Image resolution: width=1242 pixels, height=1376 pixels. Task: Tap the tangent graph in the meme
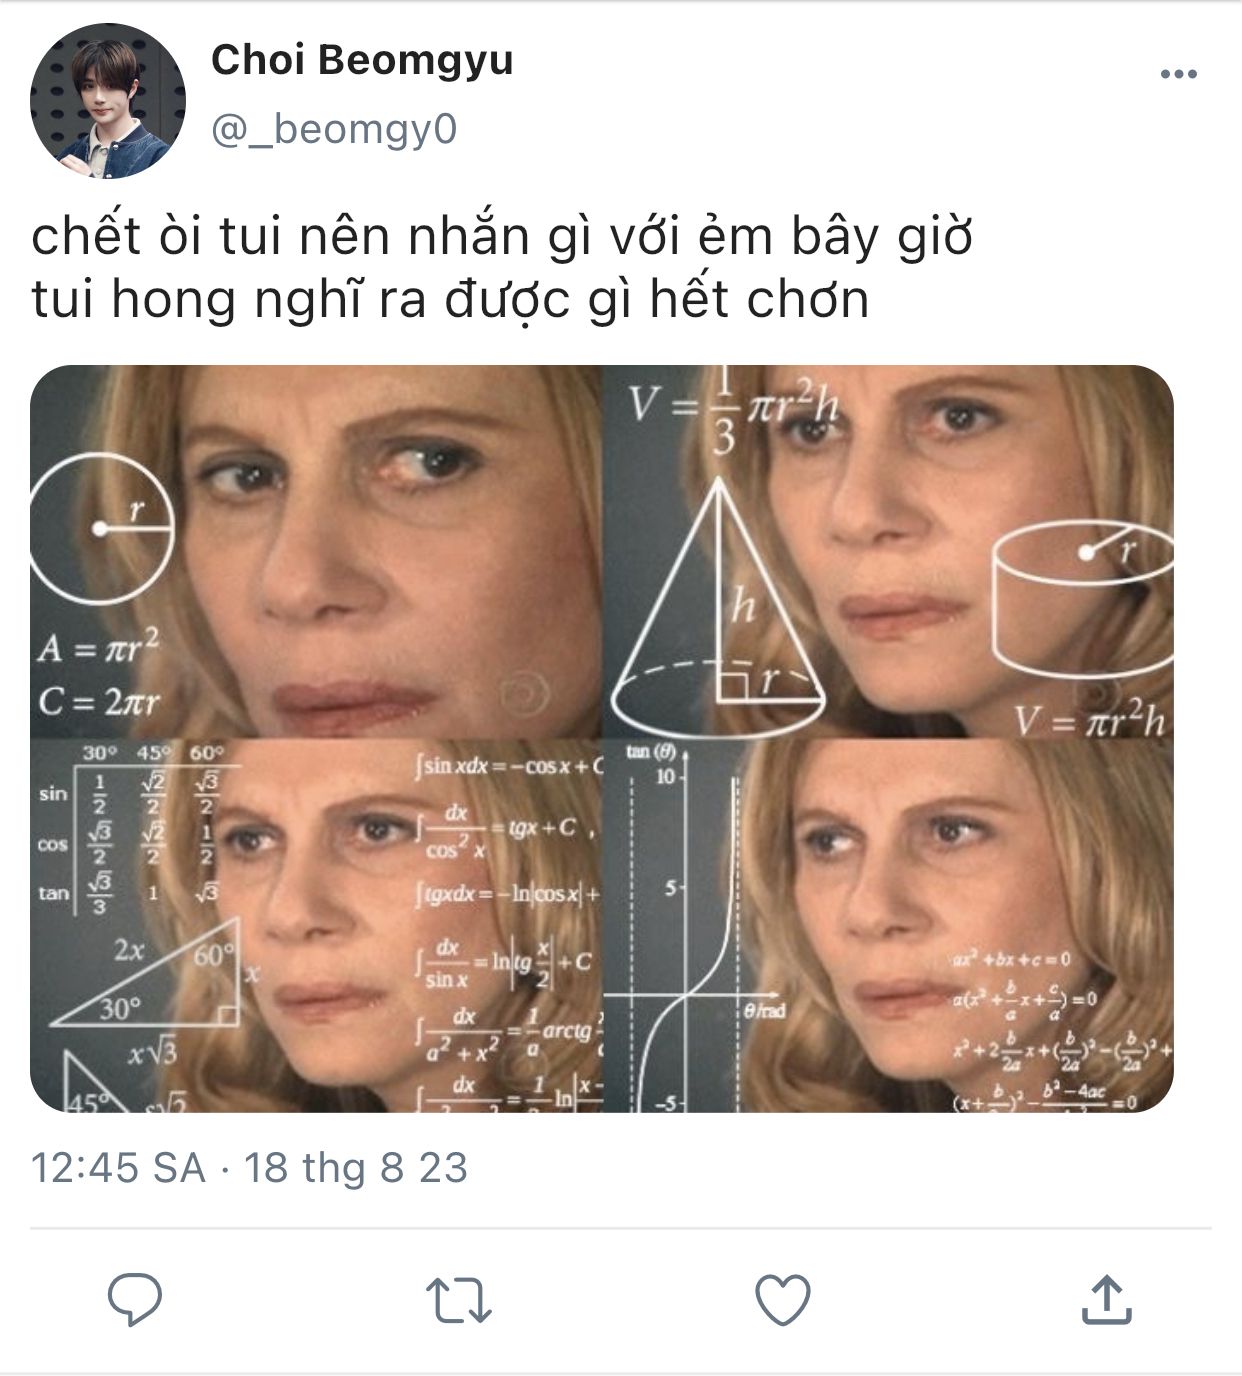pyautogui.click(x=690, y=926)
